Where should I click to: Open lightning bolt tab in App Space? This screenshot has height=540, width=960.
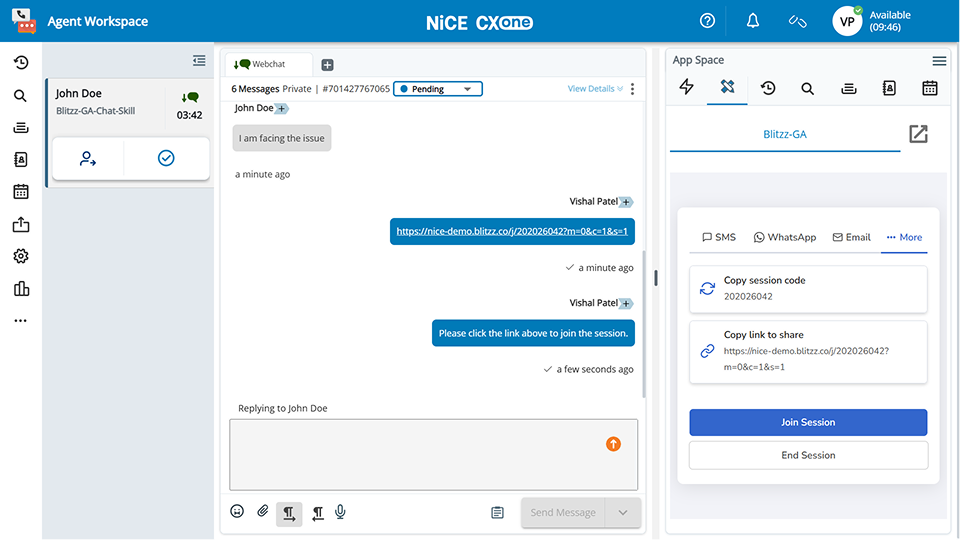(x=686, y=87)
